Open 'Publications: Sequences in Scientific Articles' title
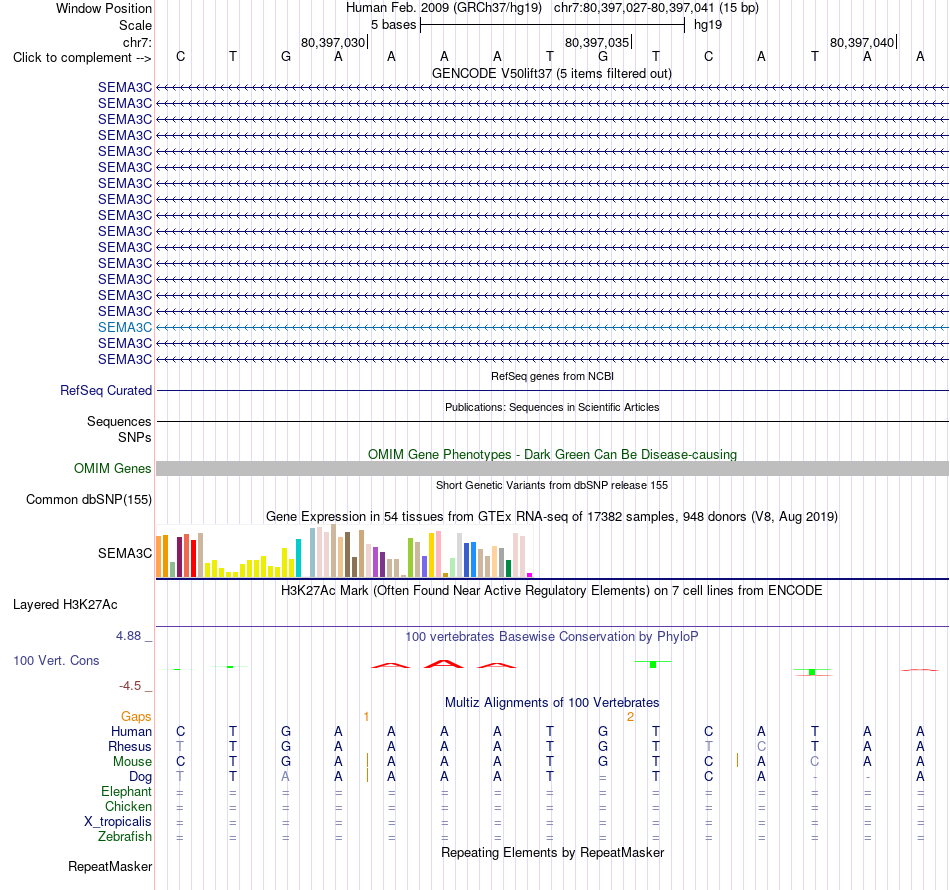950x890 pixels. point(552,407)
